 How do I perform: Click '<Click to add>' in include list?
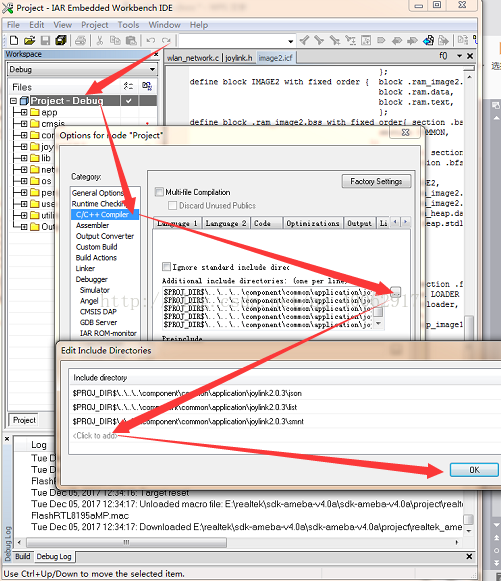(x=95, y=436)
